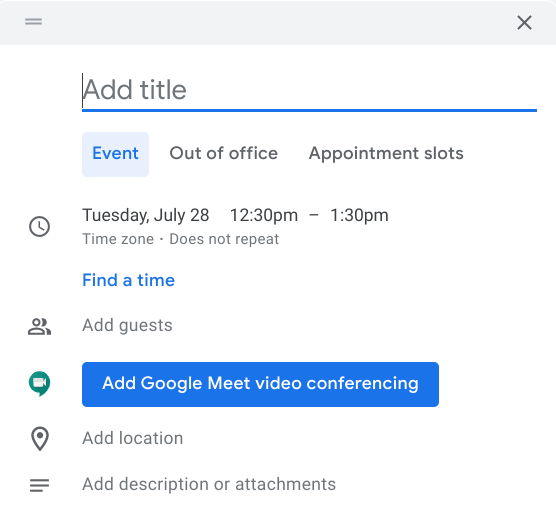The image size is (556, 514).
Task: Click the description lines icon
Action: pos(39,485)
